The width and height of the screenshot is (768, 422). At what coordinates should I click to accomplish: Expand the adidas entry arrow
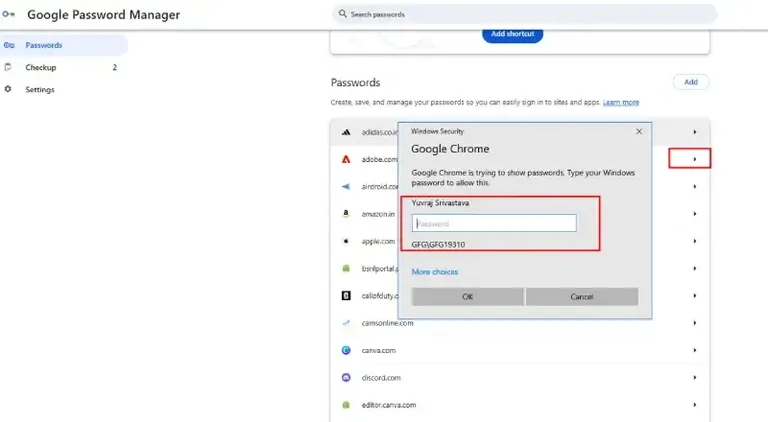(695, 132)
